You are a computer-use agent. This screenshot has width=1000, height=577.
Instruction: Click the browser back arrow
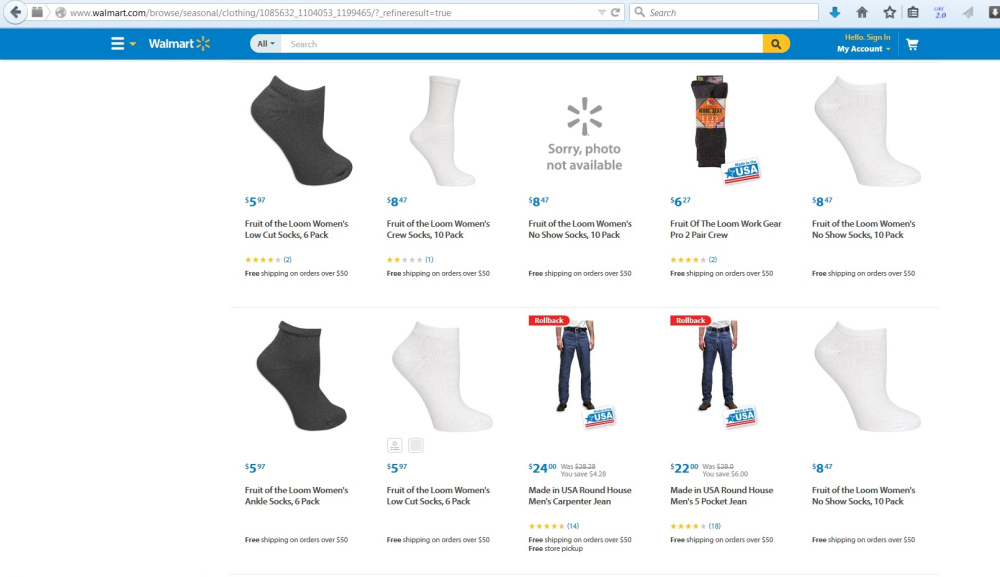(15, 12)
